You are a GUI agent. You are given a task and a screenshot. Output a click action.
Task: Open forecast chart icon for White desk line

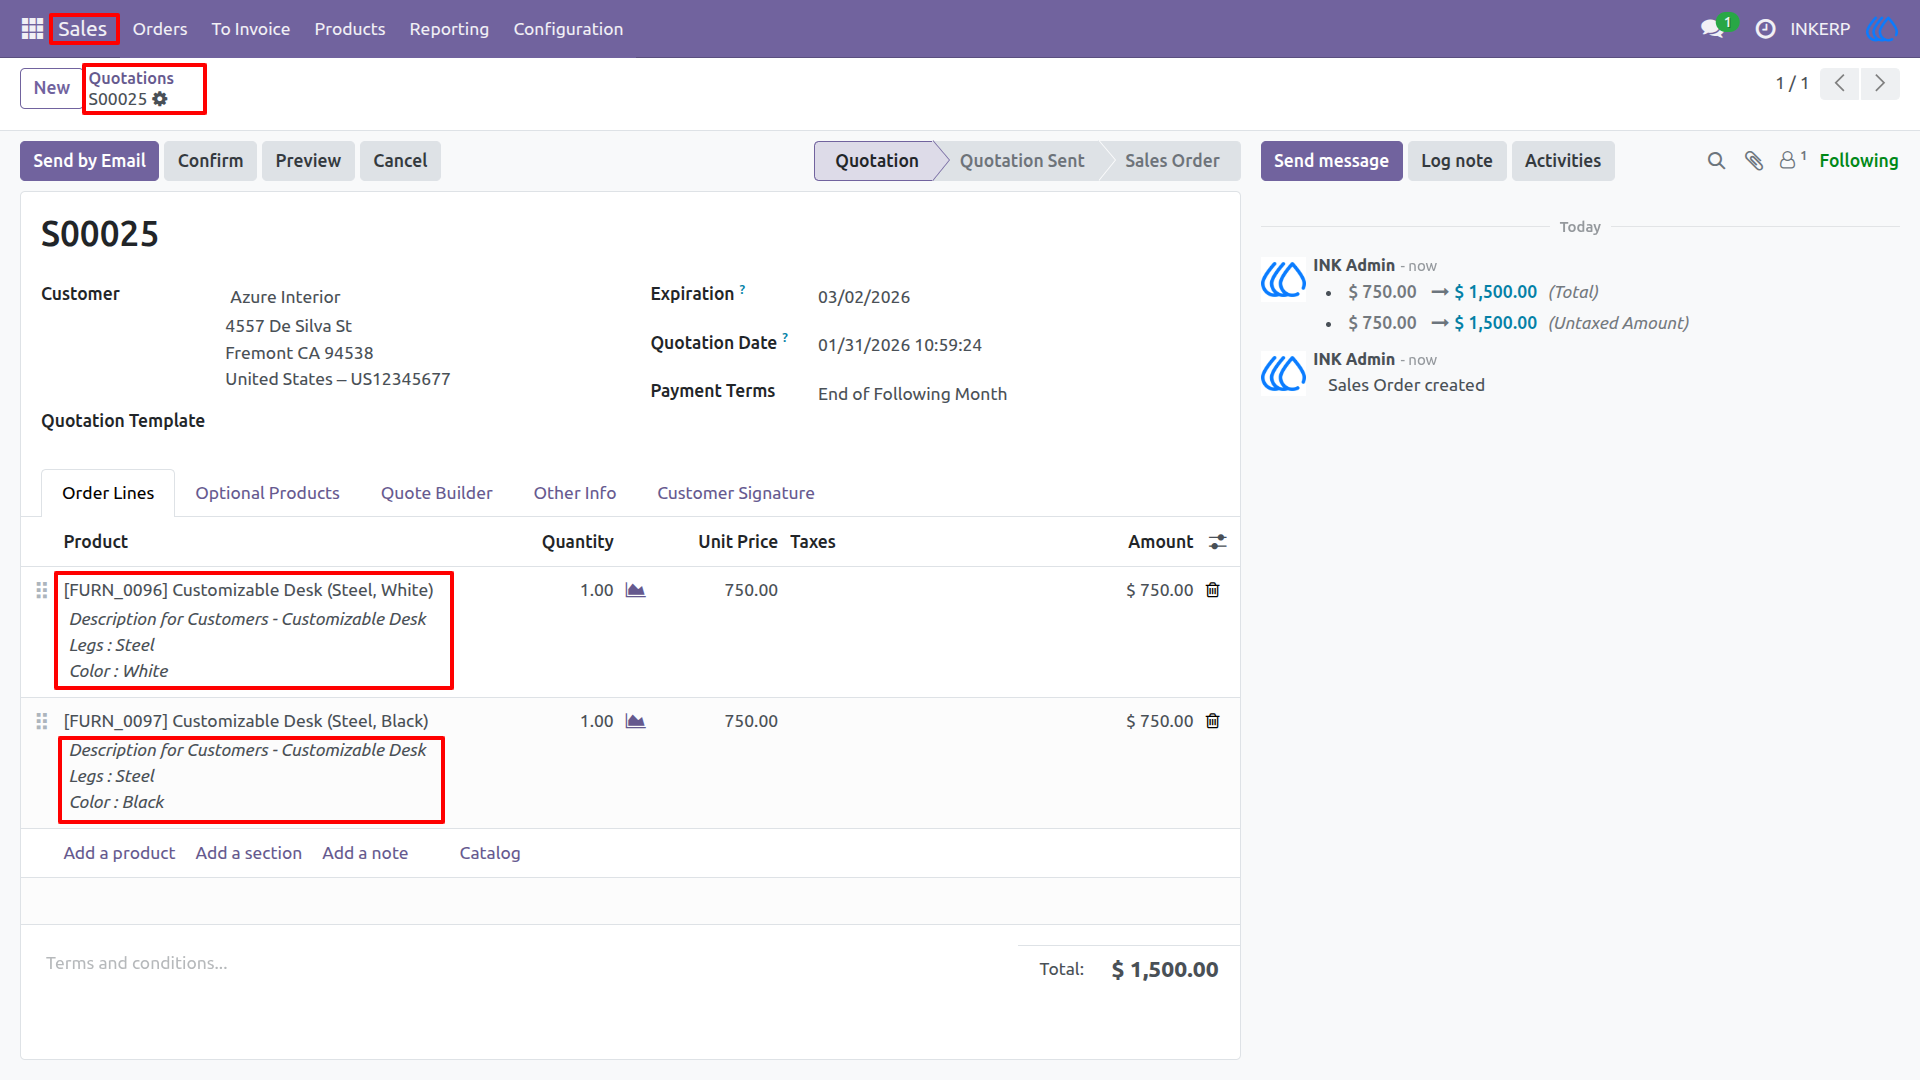pos(635,590)
